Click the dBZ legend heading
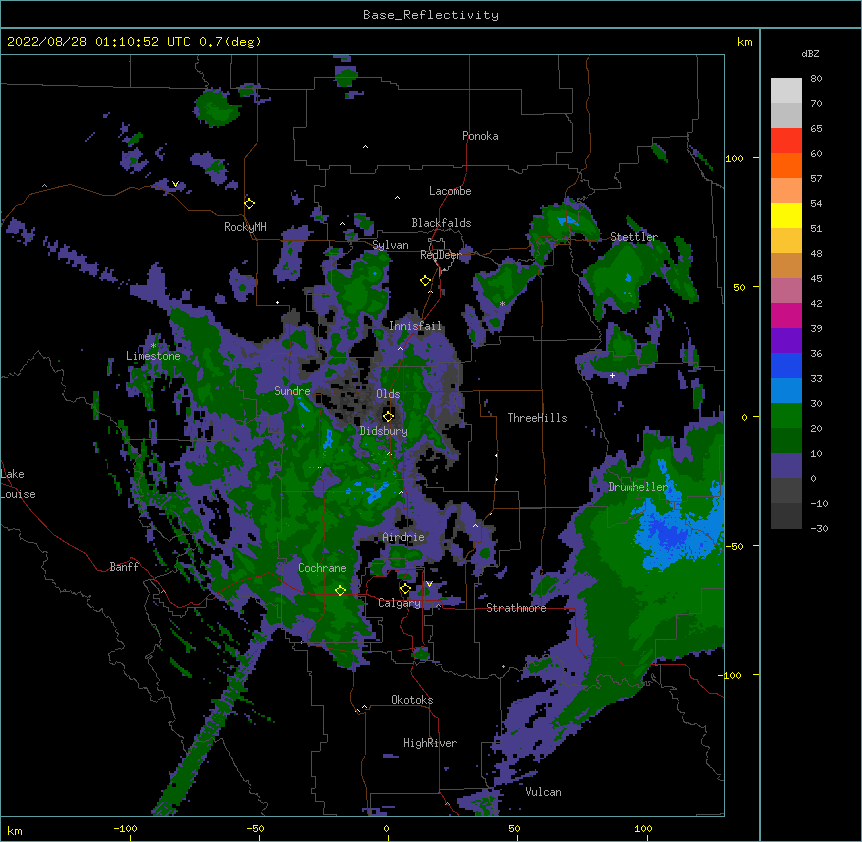Screen dimensions: 862x842 click(810, 54)
